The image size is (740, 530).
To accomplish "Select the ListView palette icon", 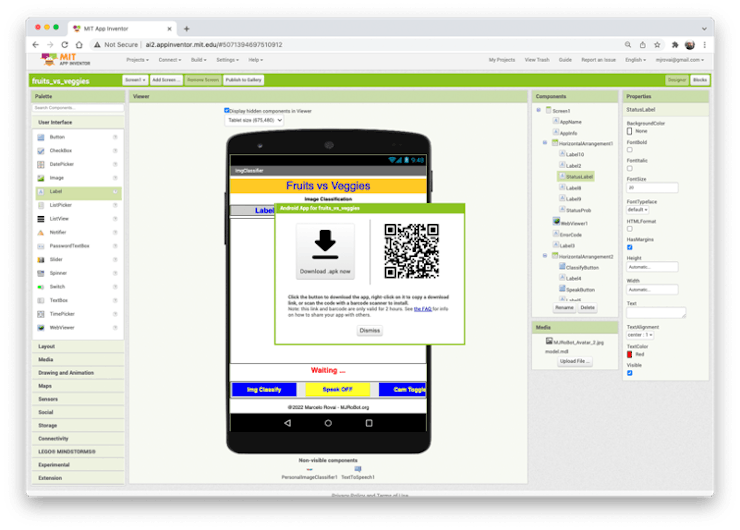I will tap(41, 219).
